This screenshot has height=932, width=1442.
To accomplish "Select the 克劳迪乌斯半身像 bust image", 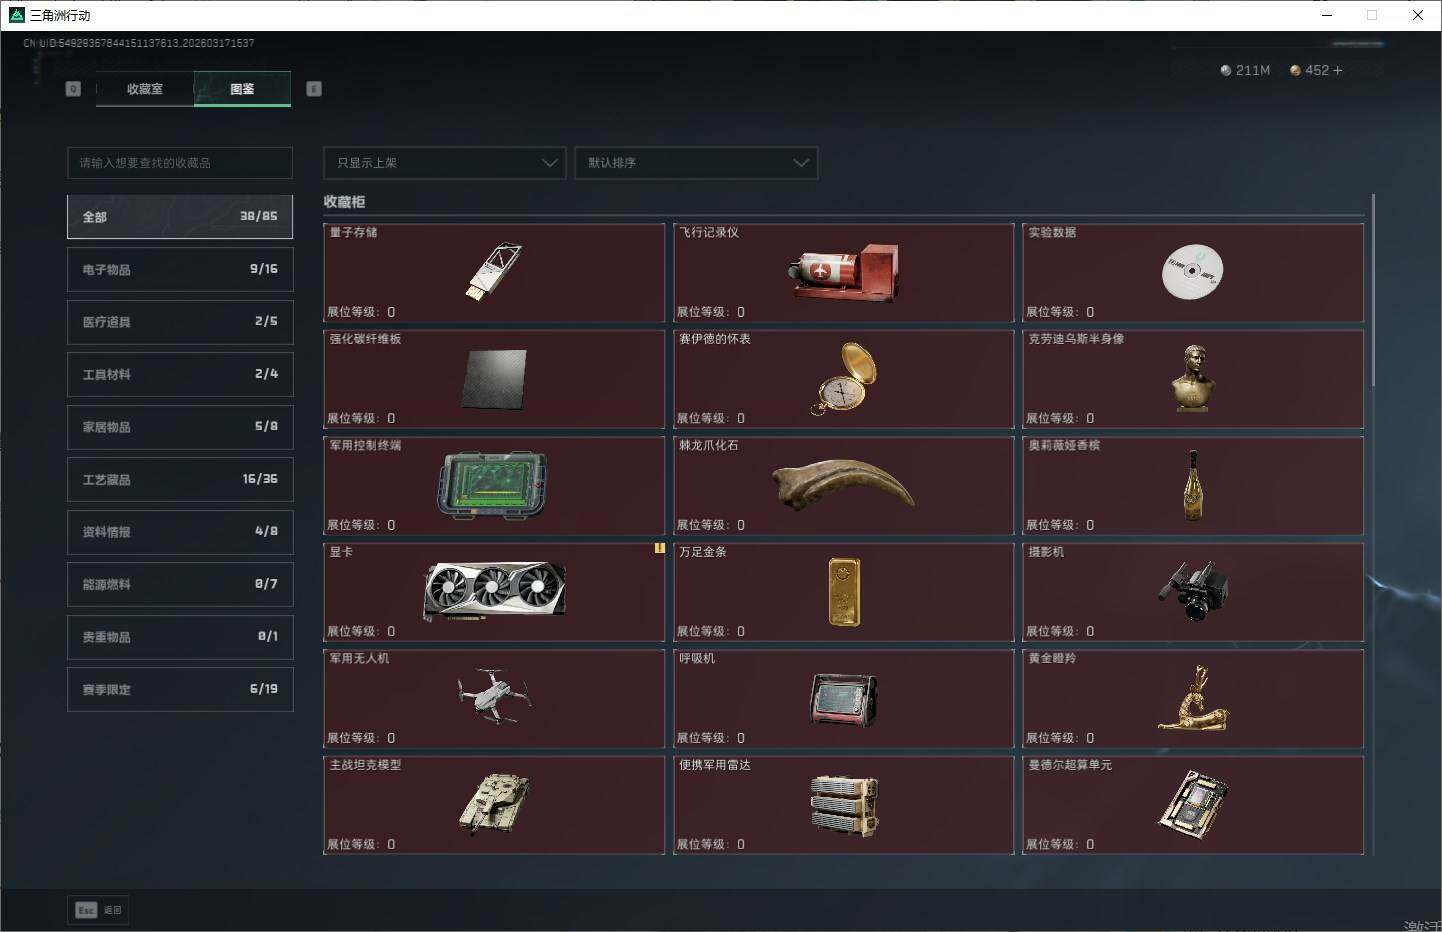I will click(x=1192, y=378).
